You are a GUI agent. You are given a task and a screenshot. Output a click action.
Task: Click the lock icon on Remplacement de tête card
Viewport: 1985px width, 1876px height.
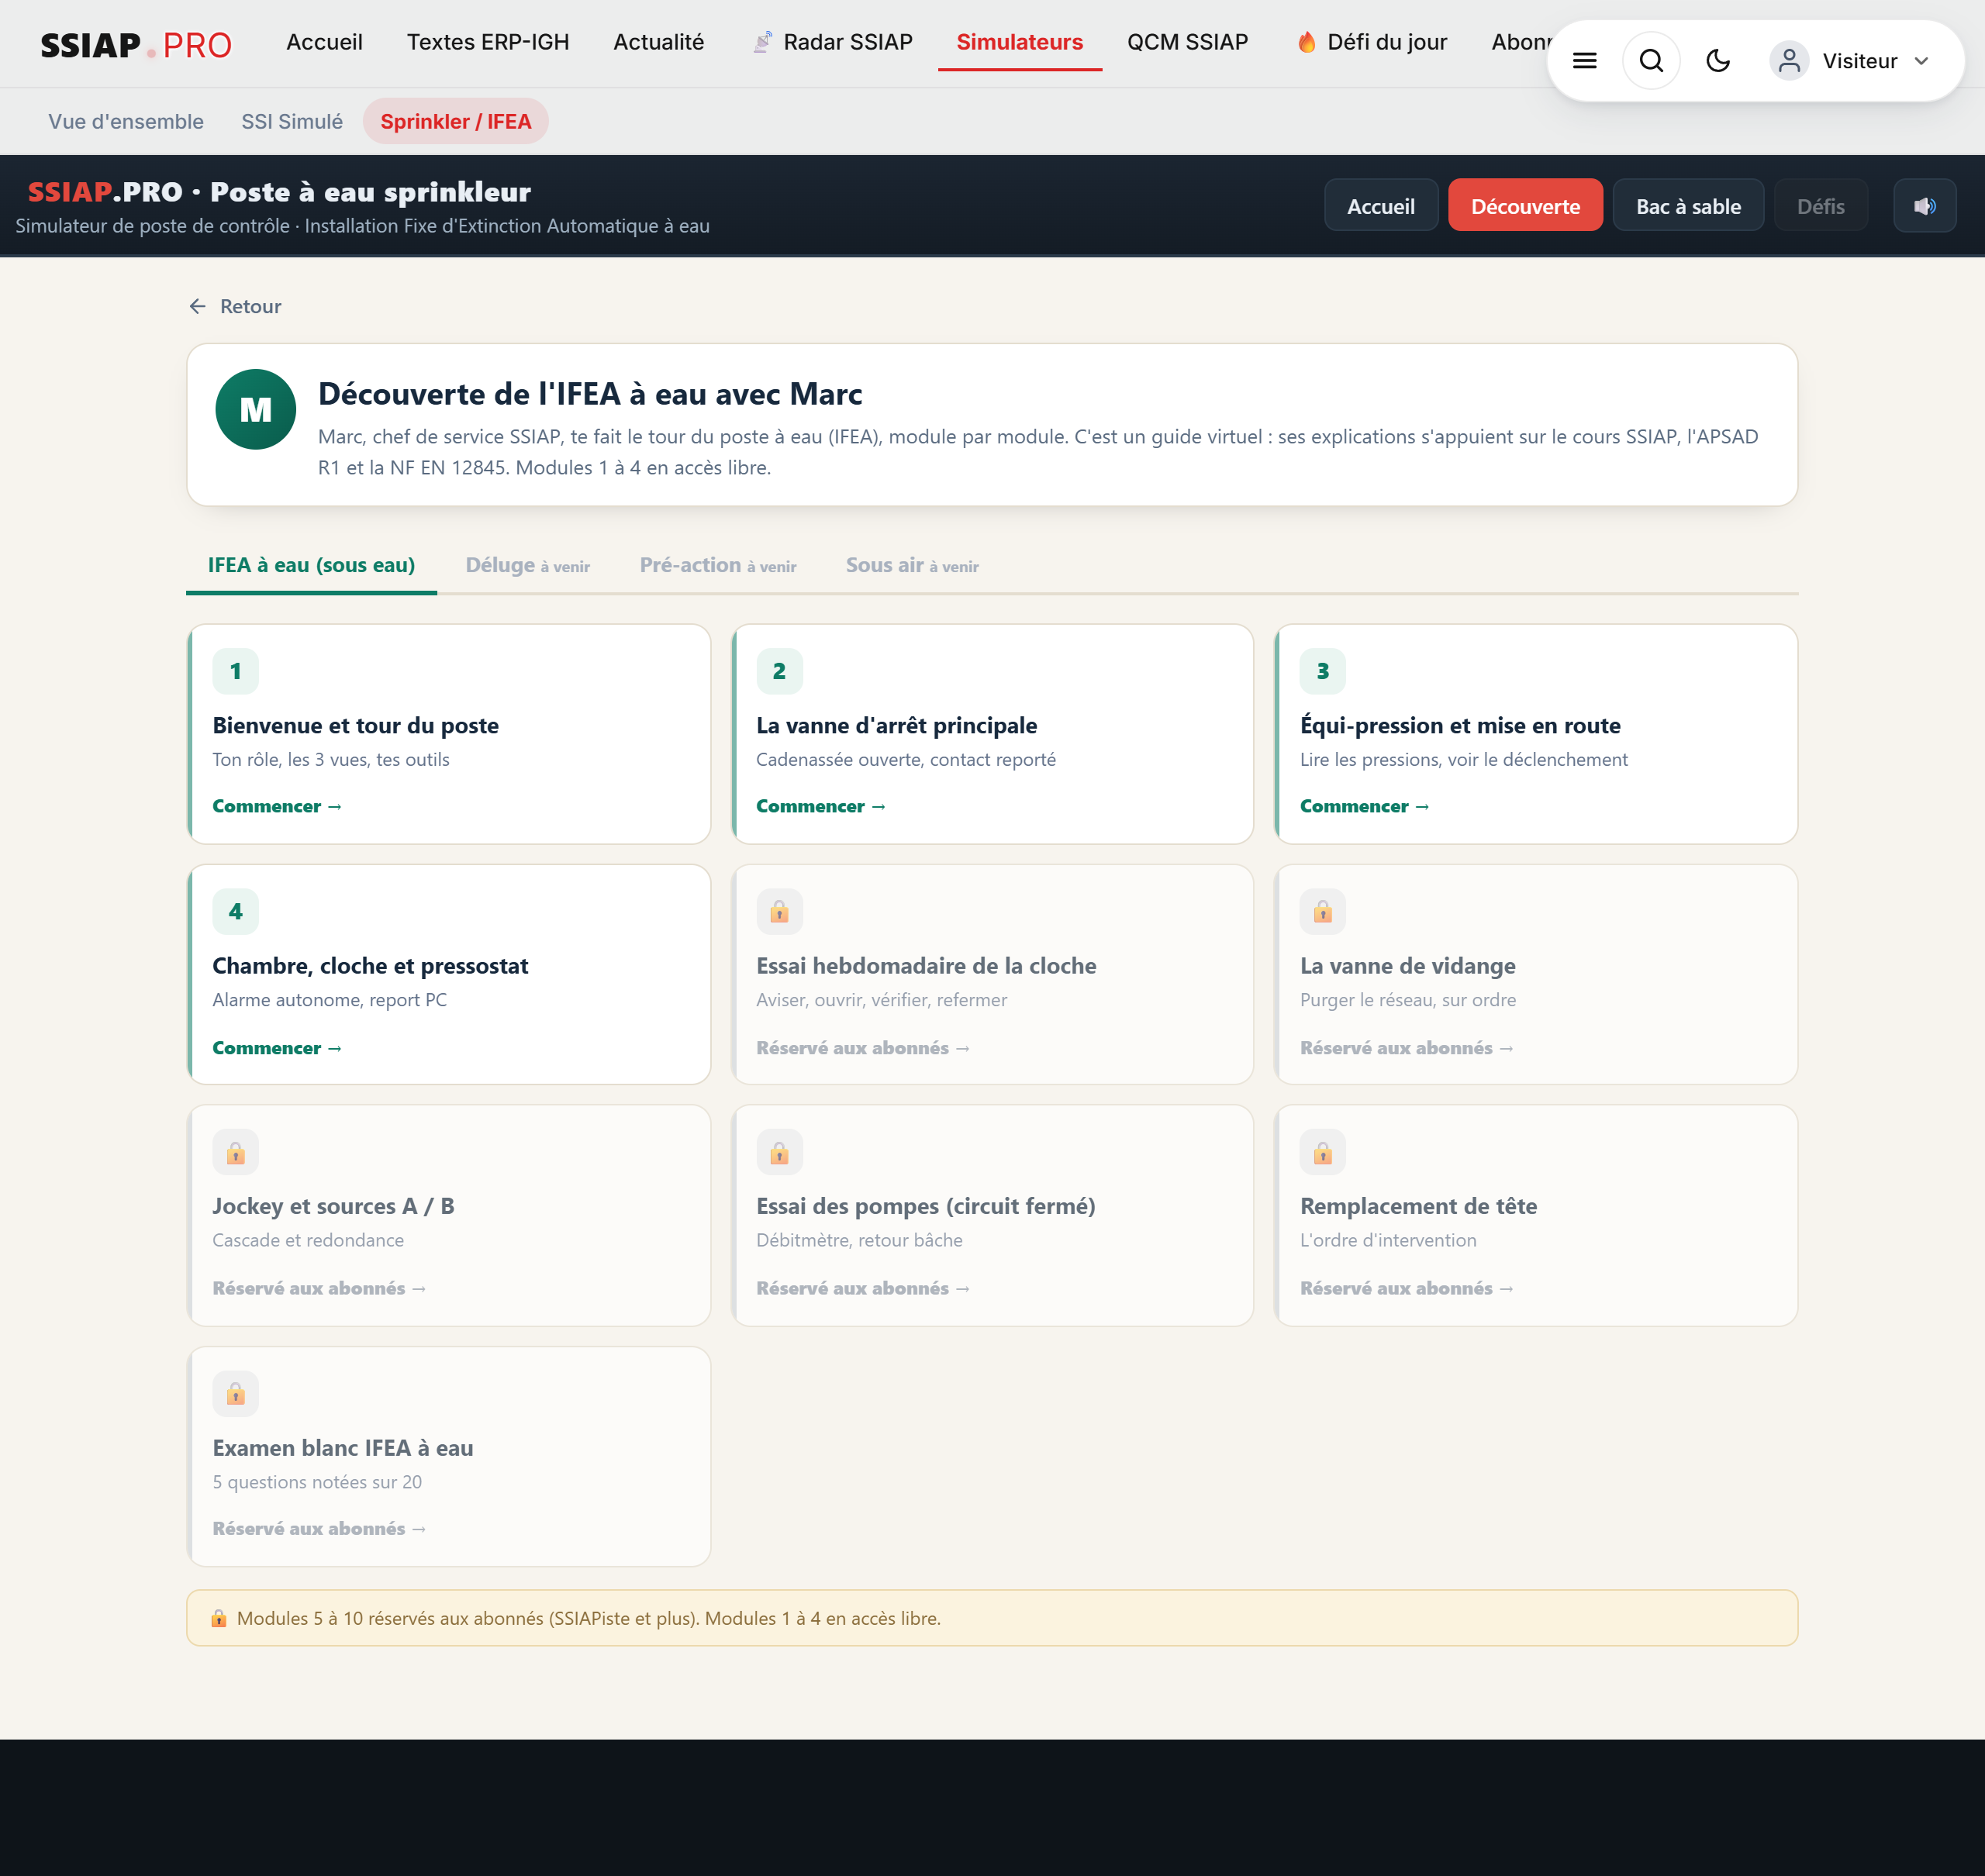pyautogui.click(x=1322, y=1153)
